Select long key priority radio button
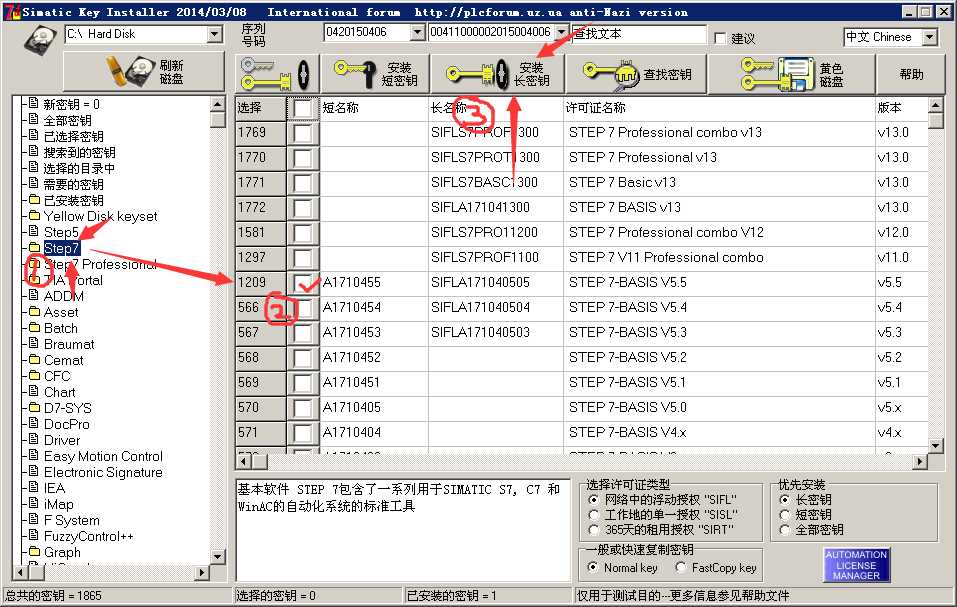The width and height of the screenshot is (957, 607). (x=785, y=500)
